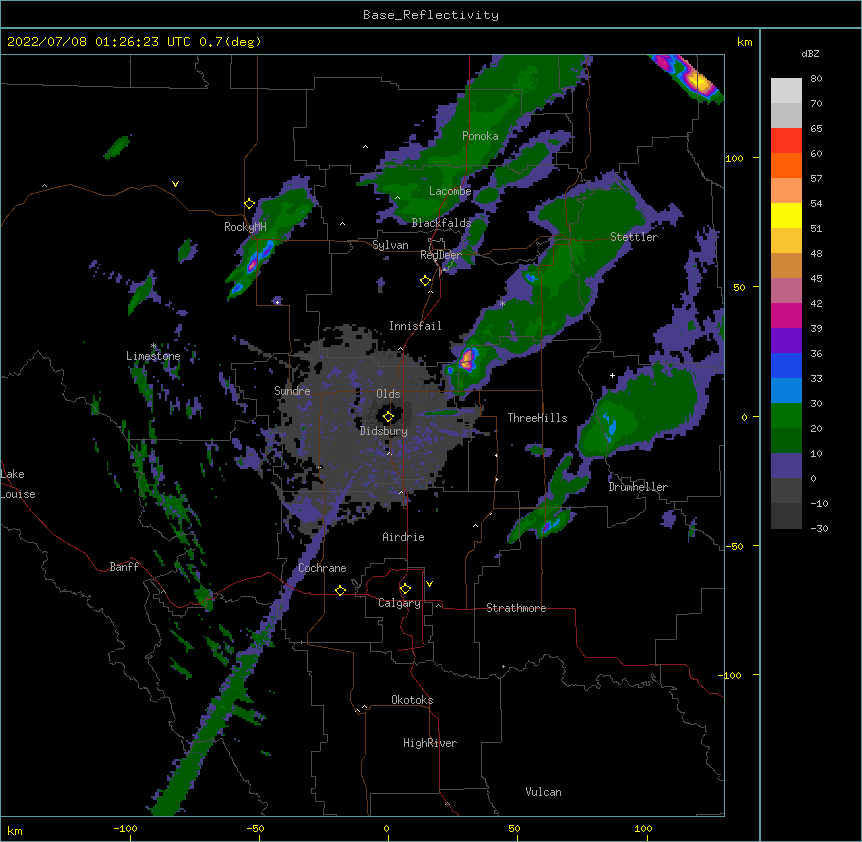Pick the light gray 70-80 dBZ legend swatch
Image resolution: width=862 pixels, height=842 pixels.
pyautogui.click(x=786, y=91)
